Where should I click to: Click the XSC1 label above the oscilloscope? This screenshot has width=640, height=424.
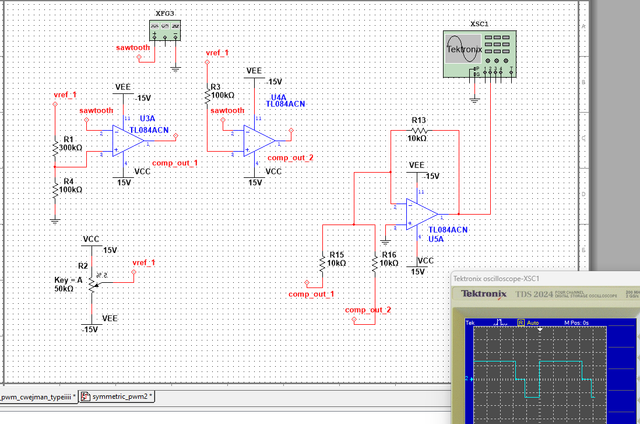tap(479, 24)
